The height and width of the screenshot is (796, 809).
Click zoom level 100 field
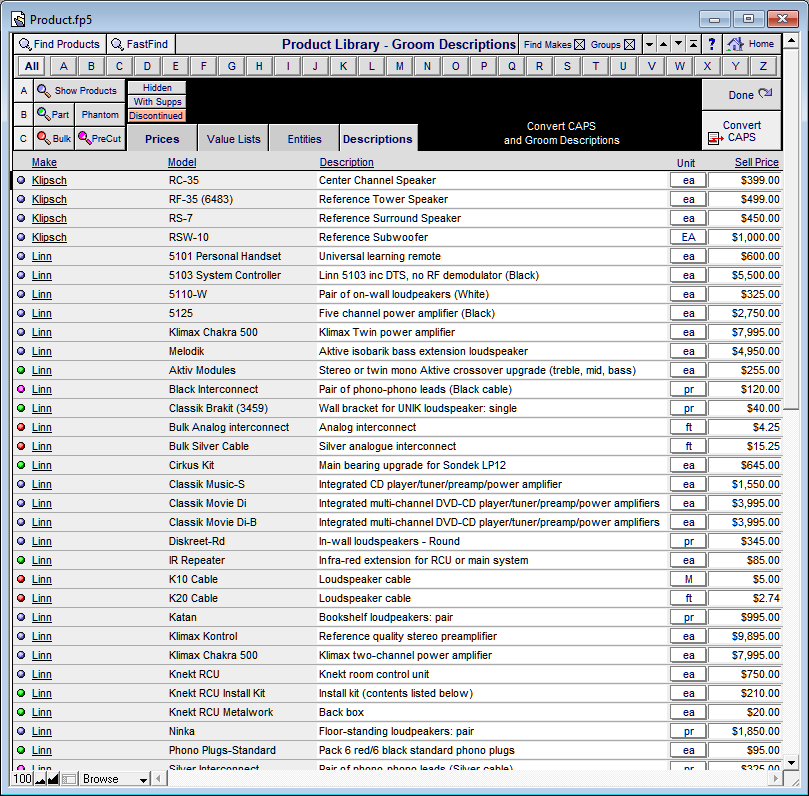click(x=23, y=779)
